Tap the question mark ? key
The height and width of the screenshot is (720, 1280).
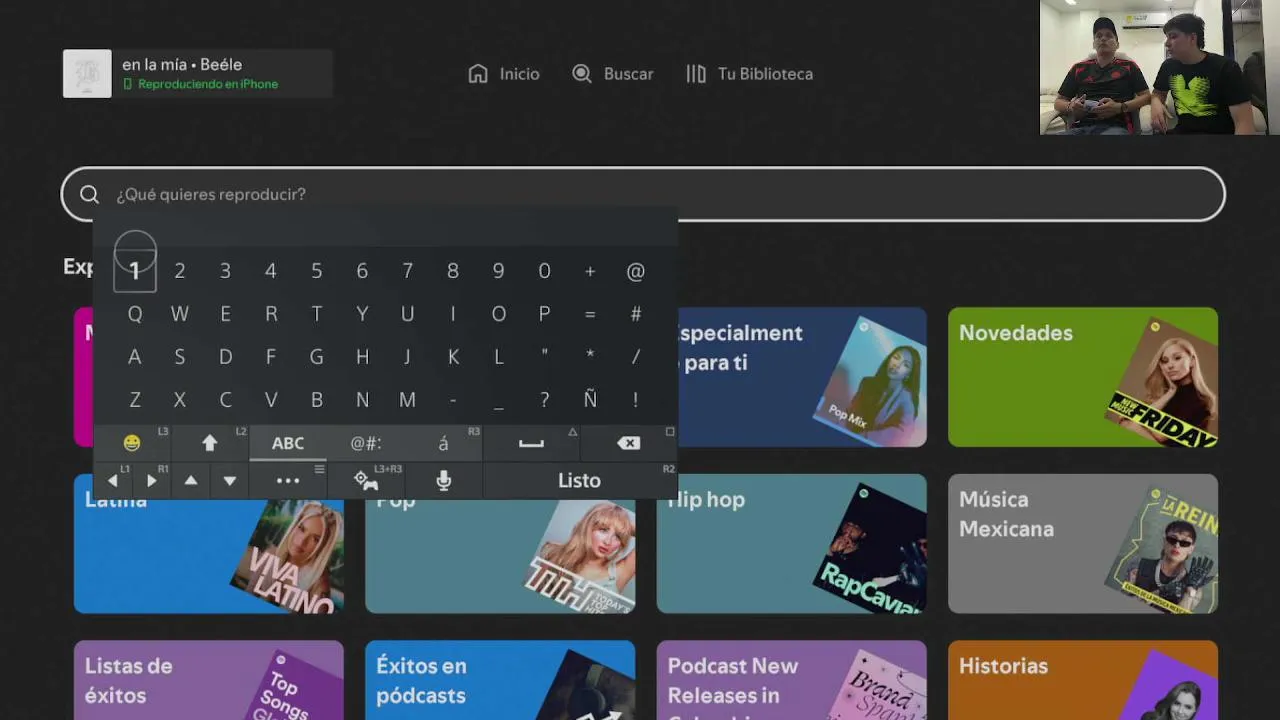544,400
